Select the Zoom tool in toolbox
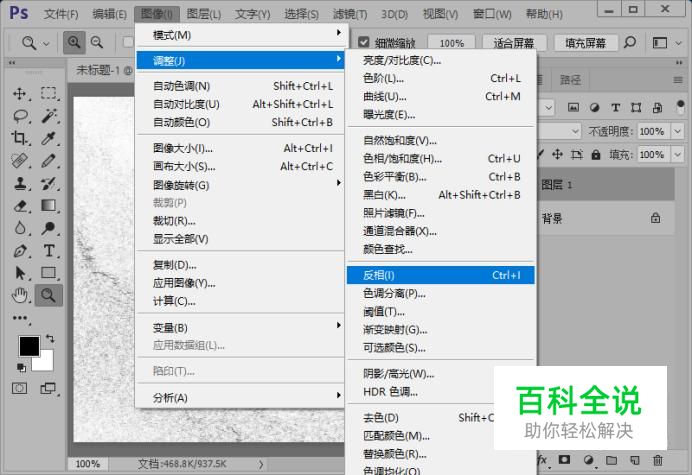 click(x=49, y=295)
